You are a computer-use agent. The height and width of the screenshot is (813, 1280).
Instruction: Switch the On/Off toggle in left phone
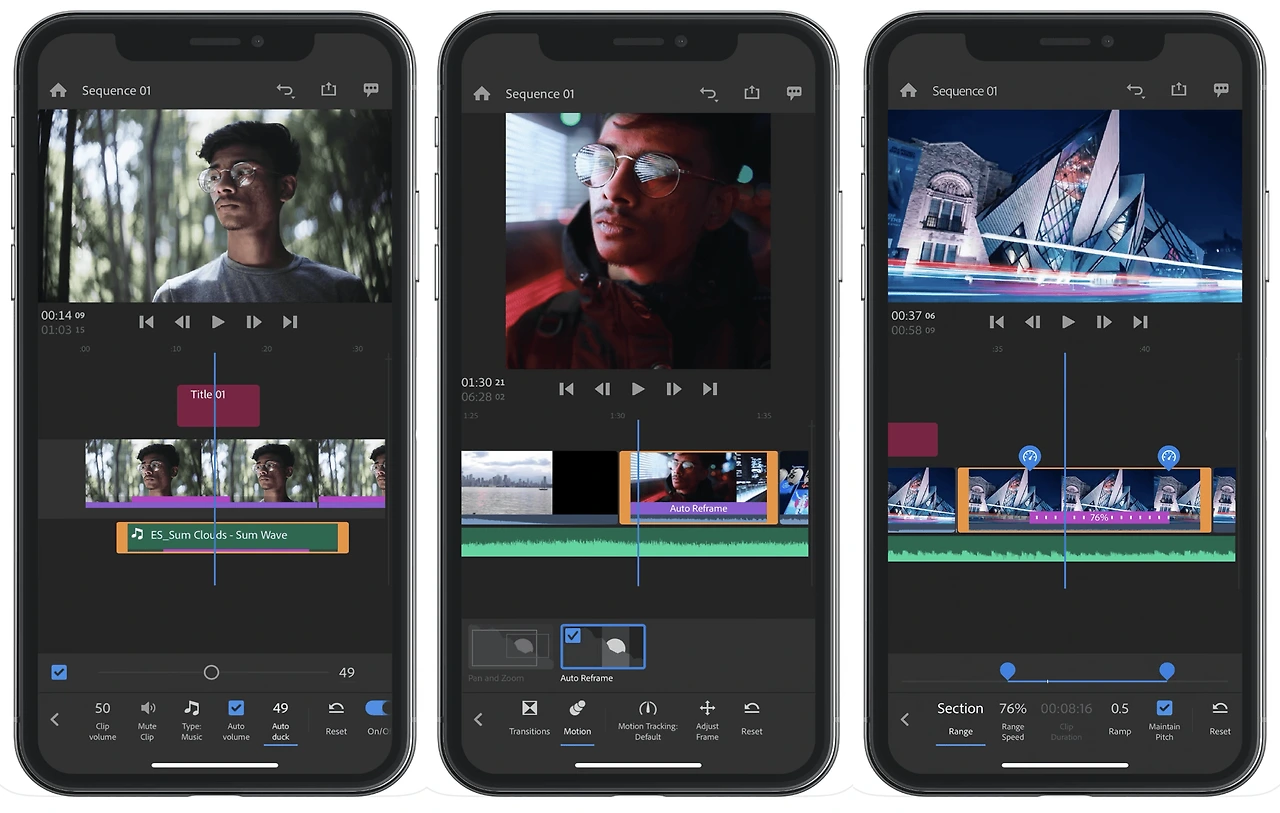[377, 708]
